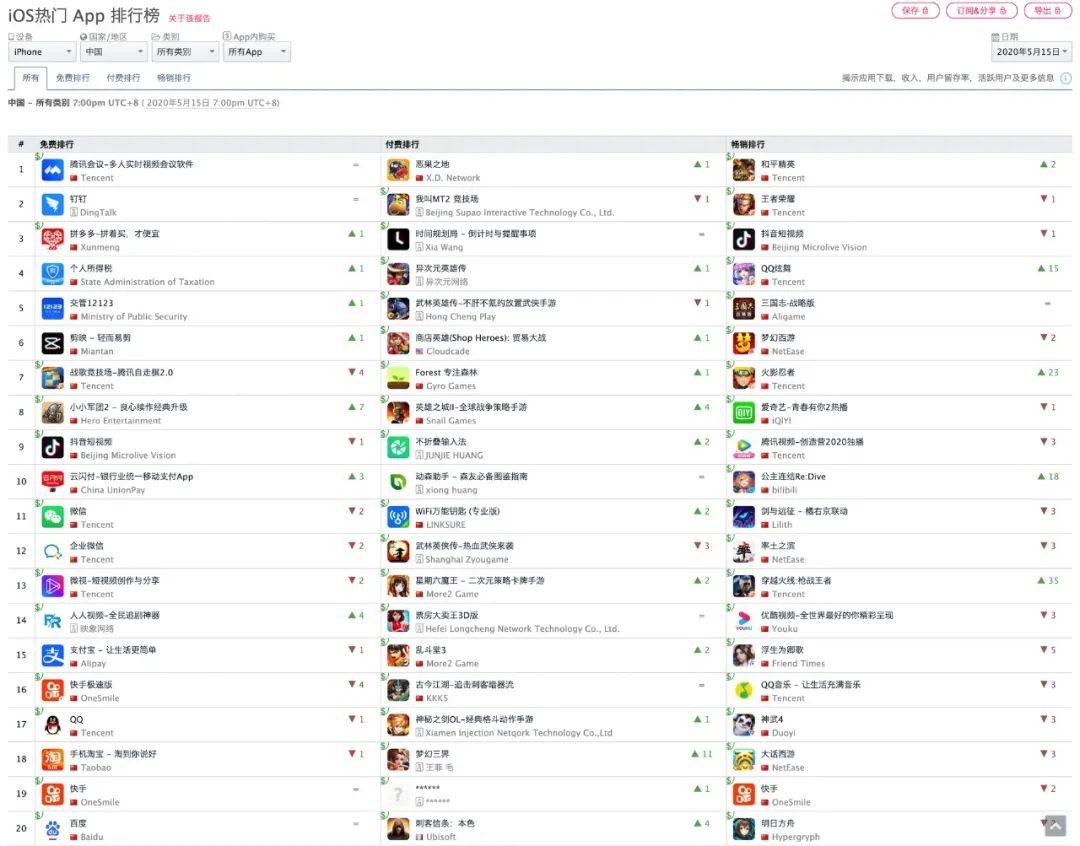Open the 恶果之地 game icon
Screen dimensions: 1080x846
[x=398, y=169]
